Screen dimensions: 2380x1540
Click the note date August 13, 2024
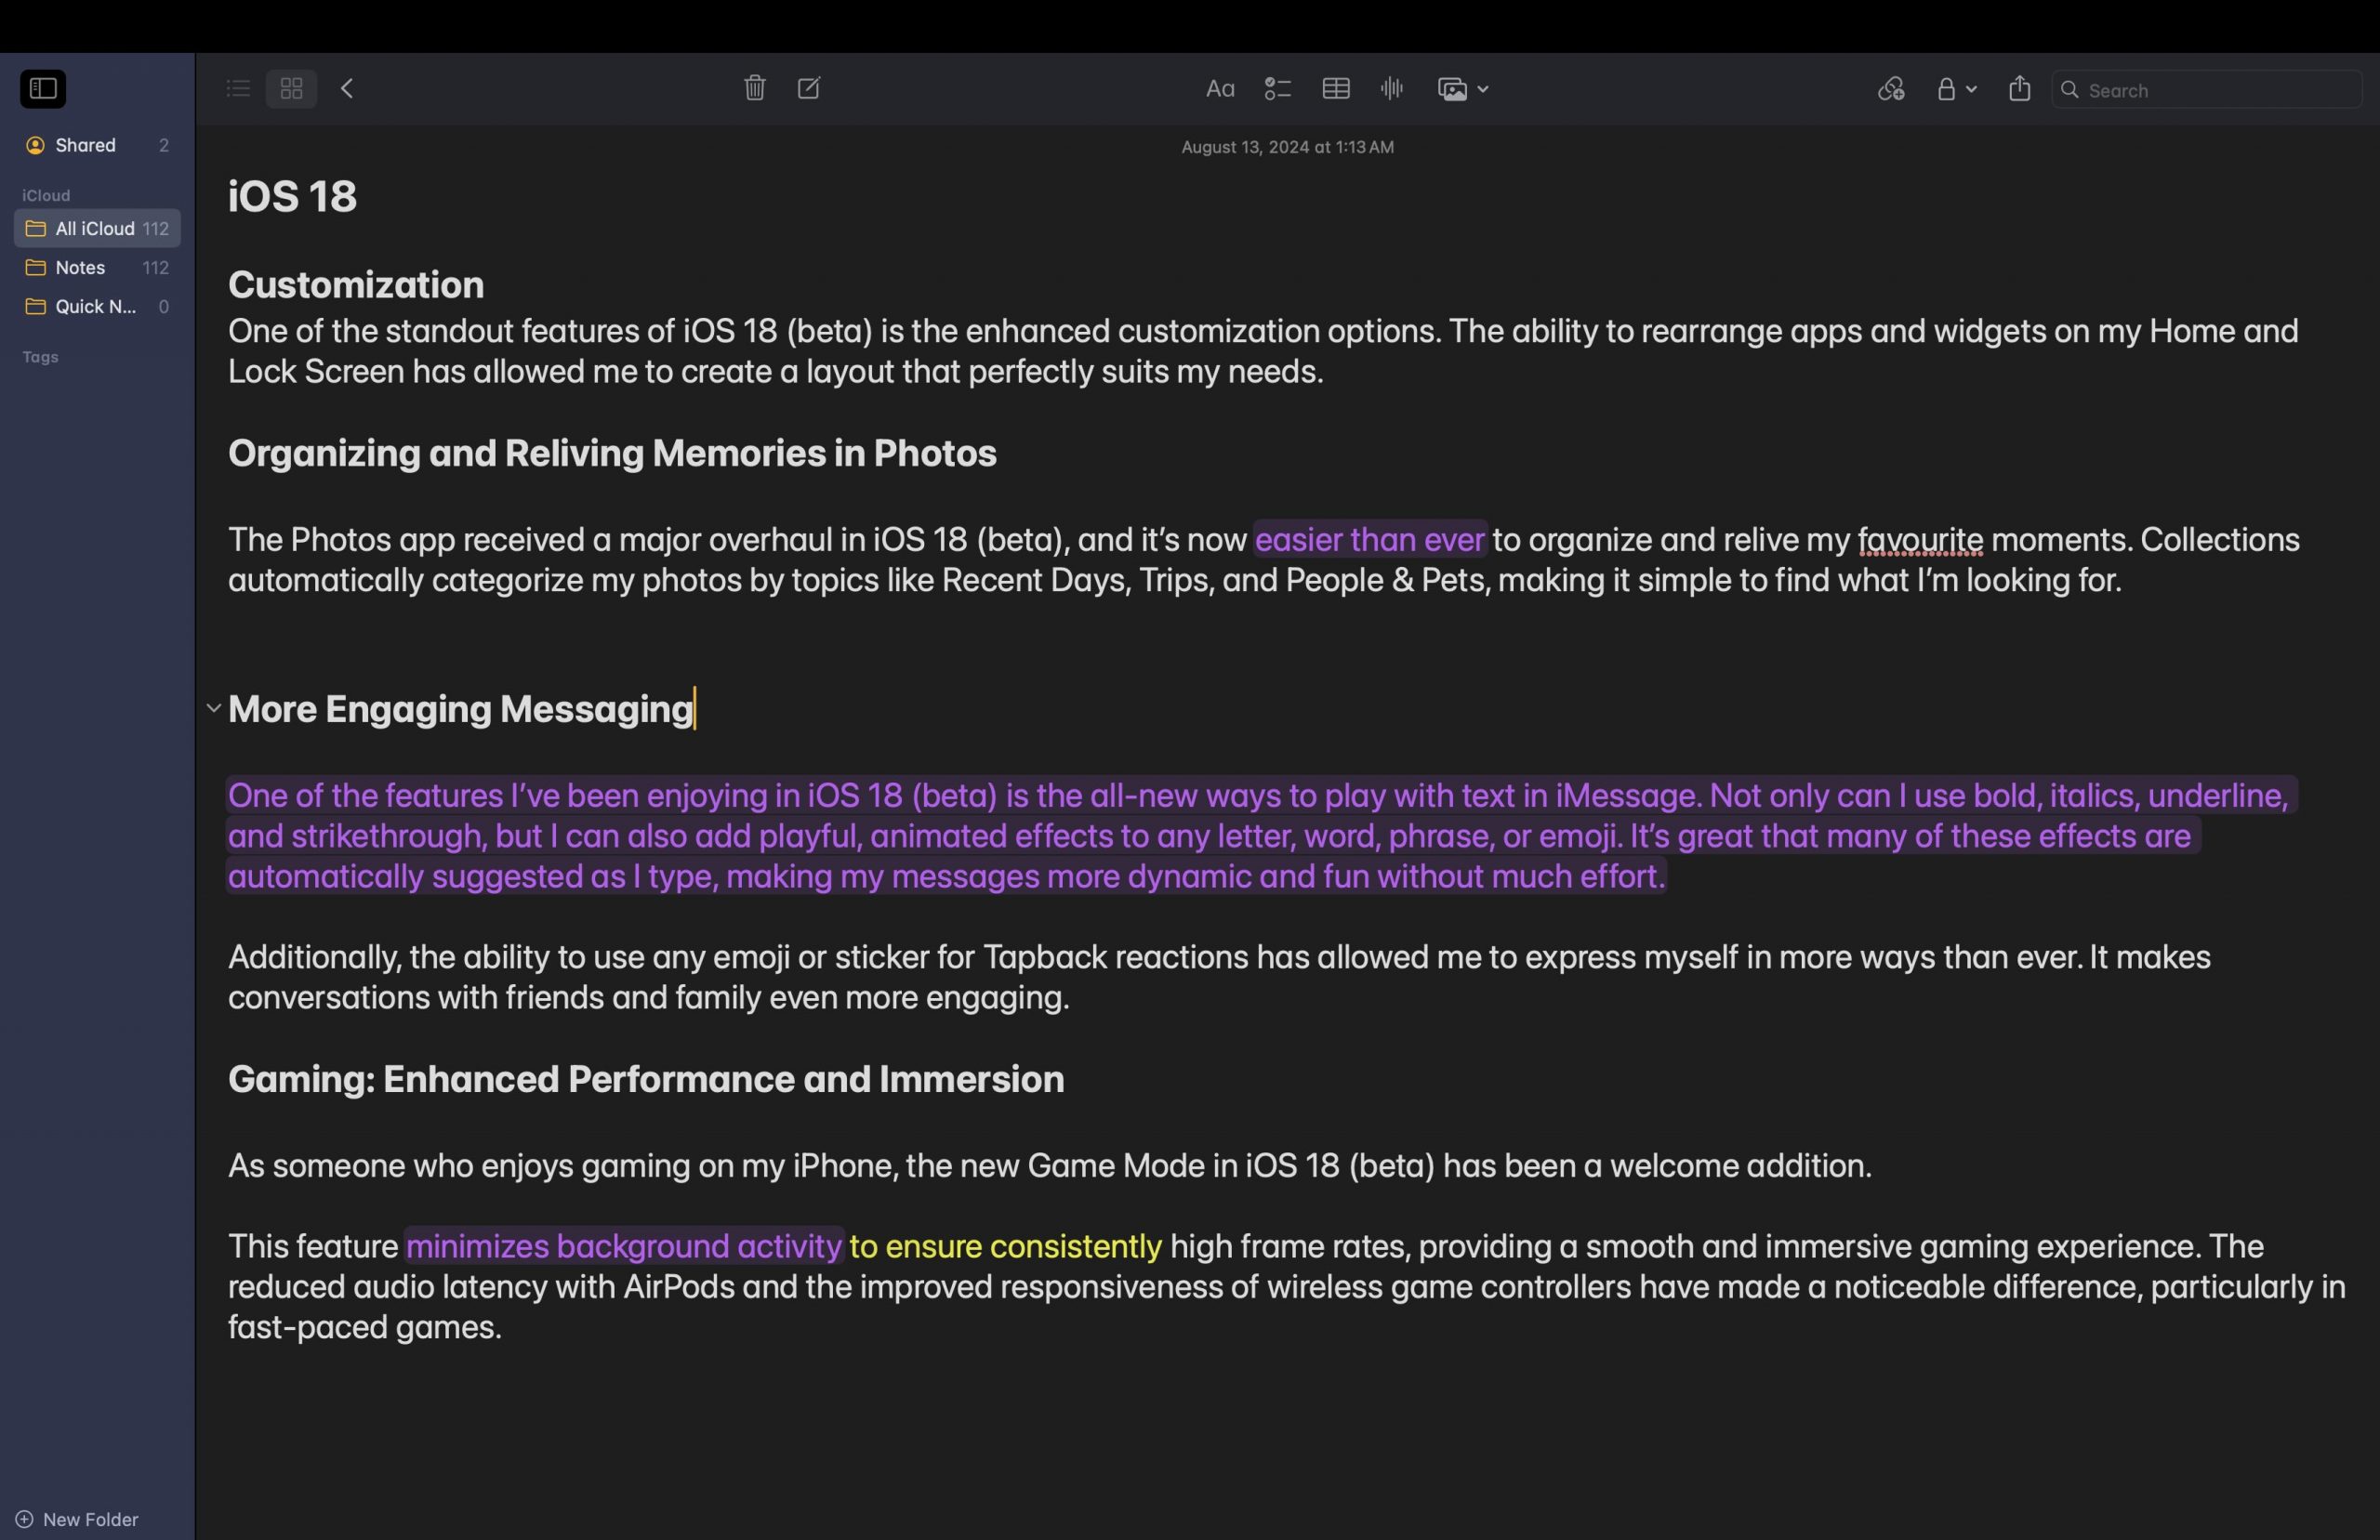tap(1287, 147)
